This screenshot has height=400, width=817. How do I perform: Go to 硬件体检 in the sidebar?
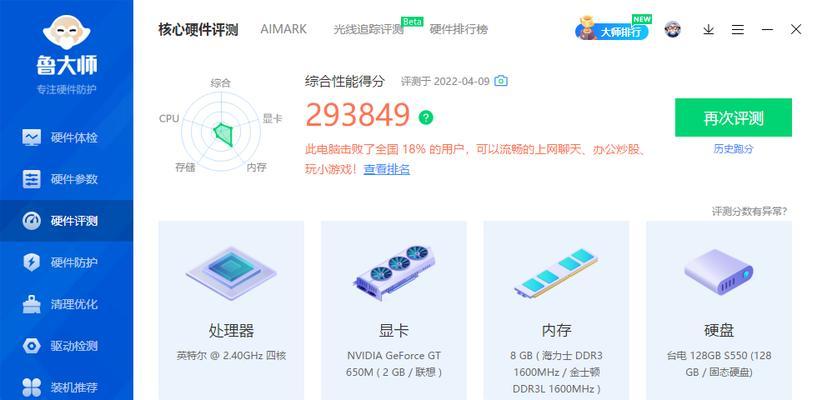tap(67, 138)
